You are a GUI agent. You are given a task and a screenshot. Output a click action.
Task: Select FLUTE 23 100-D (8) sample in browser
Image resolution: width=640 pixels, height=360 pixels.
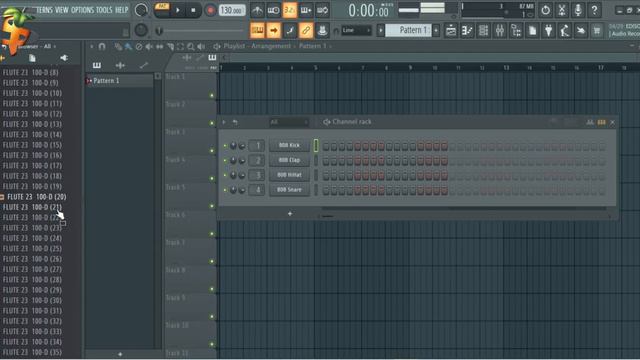click(x=31, y=72)
